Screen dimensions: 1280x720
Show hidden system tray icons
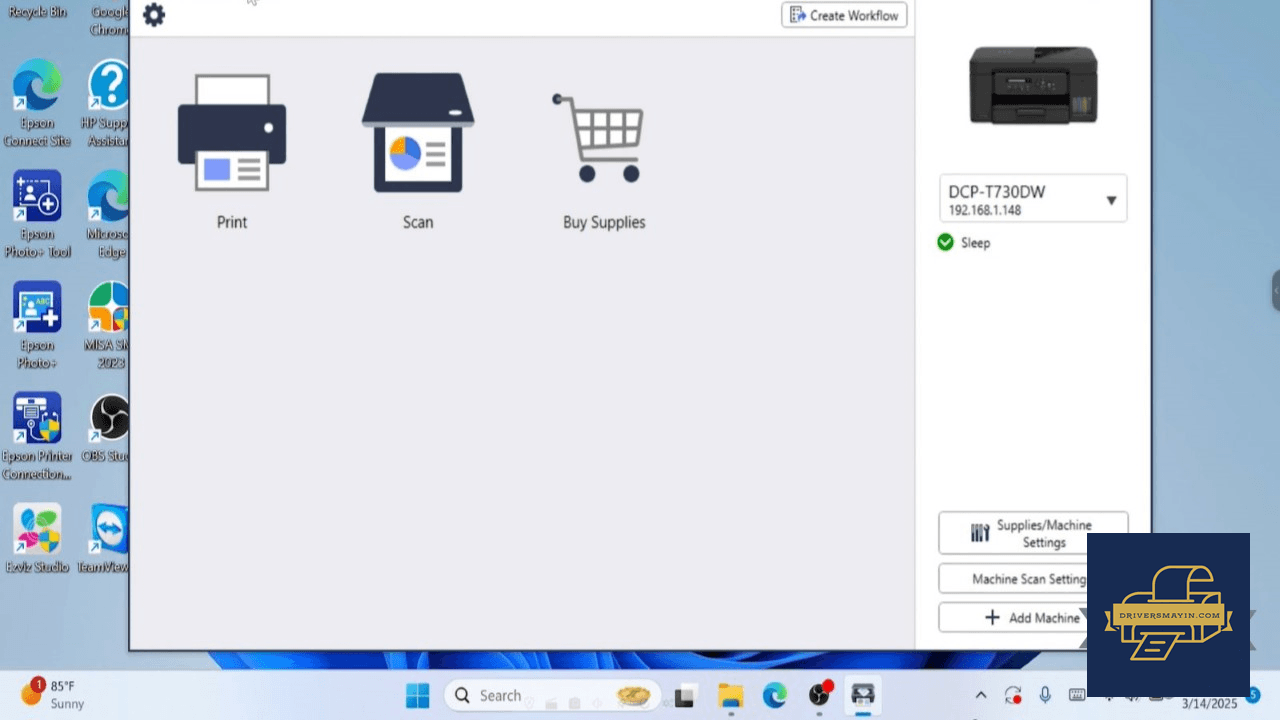click(981, 696)
